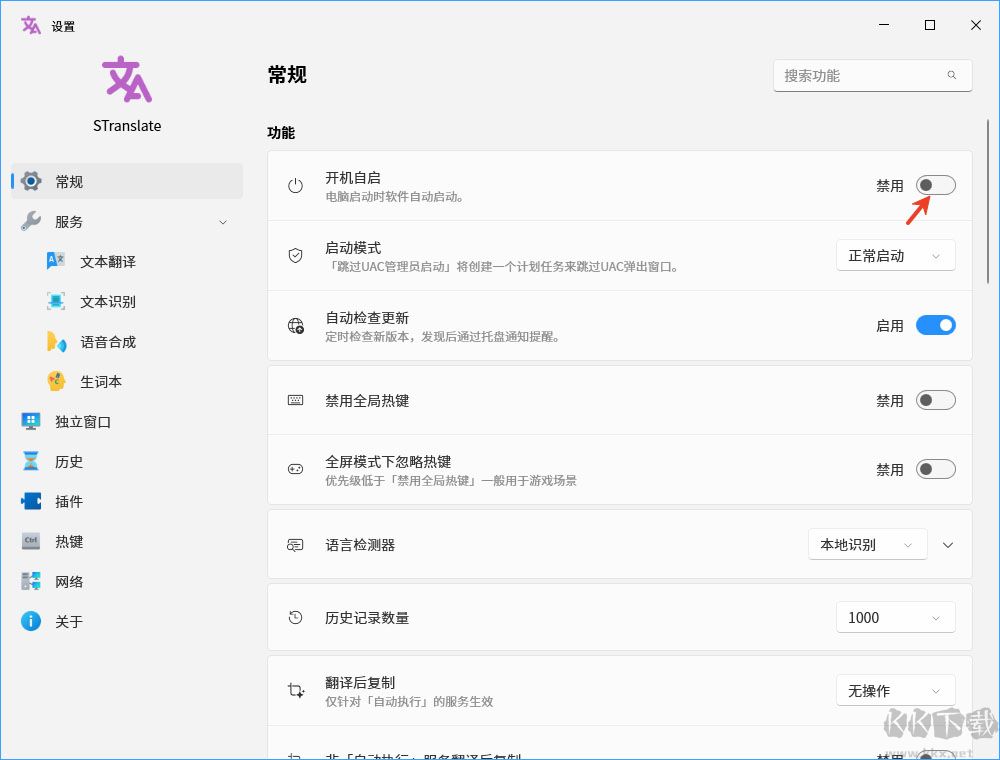Click the power icon beside 开机自启
The height and width of the screenshot is (760, 1000).
pos(295,186)
